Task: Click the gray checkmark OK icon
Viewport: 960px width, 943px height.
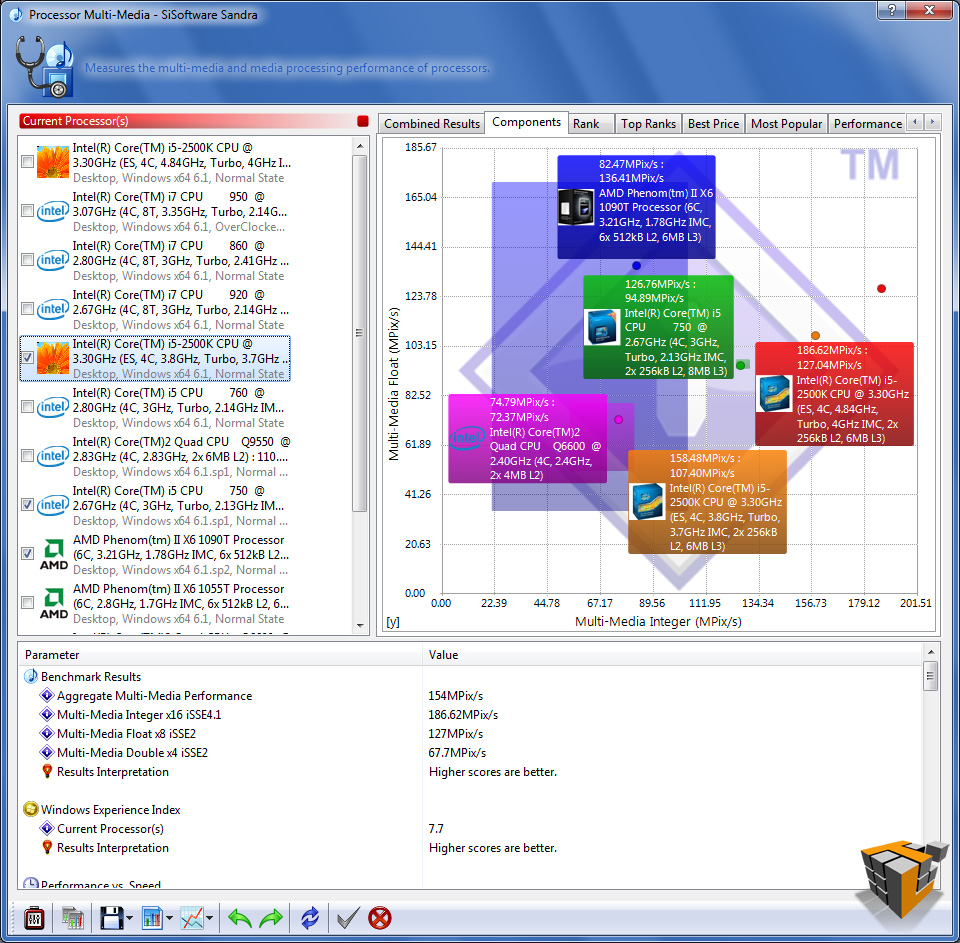Action: [348, 918]
